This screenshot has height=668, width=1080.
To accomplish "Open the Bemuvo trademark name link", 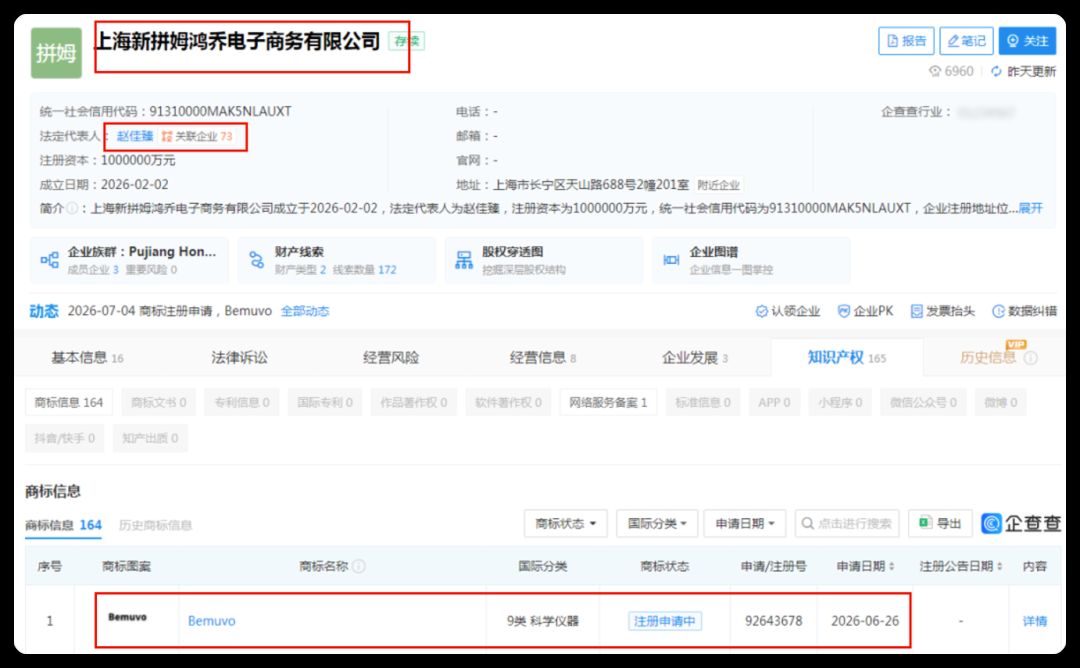I will tap(211, 621).
